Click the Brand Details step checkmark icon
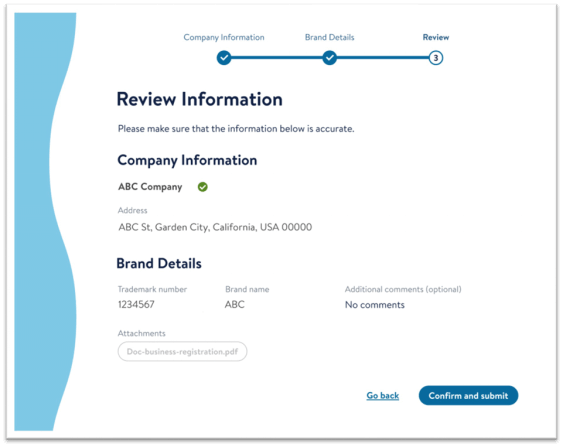 (x=329, y=58)
